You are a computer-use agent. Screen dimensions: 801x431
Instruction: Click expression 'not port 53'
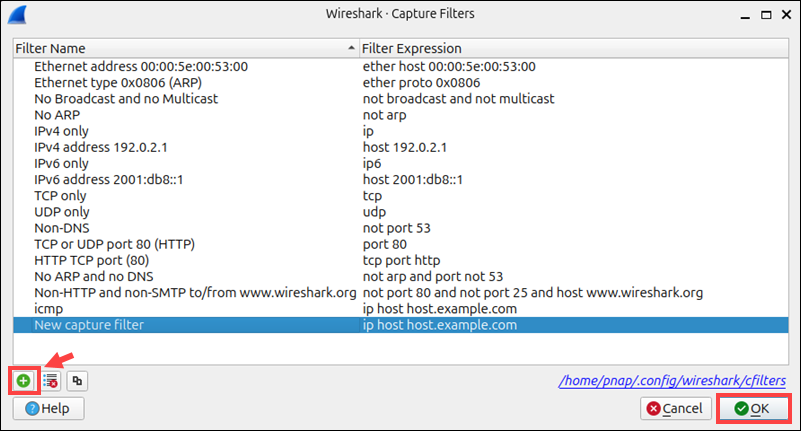pyautogui.click(x=396, y=228)
